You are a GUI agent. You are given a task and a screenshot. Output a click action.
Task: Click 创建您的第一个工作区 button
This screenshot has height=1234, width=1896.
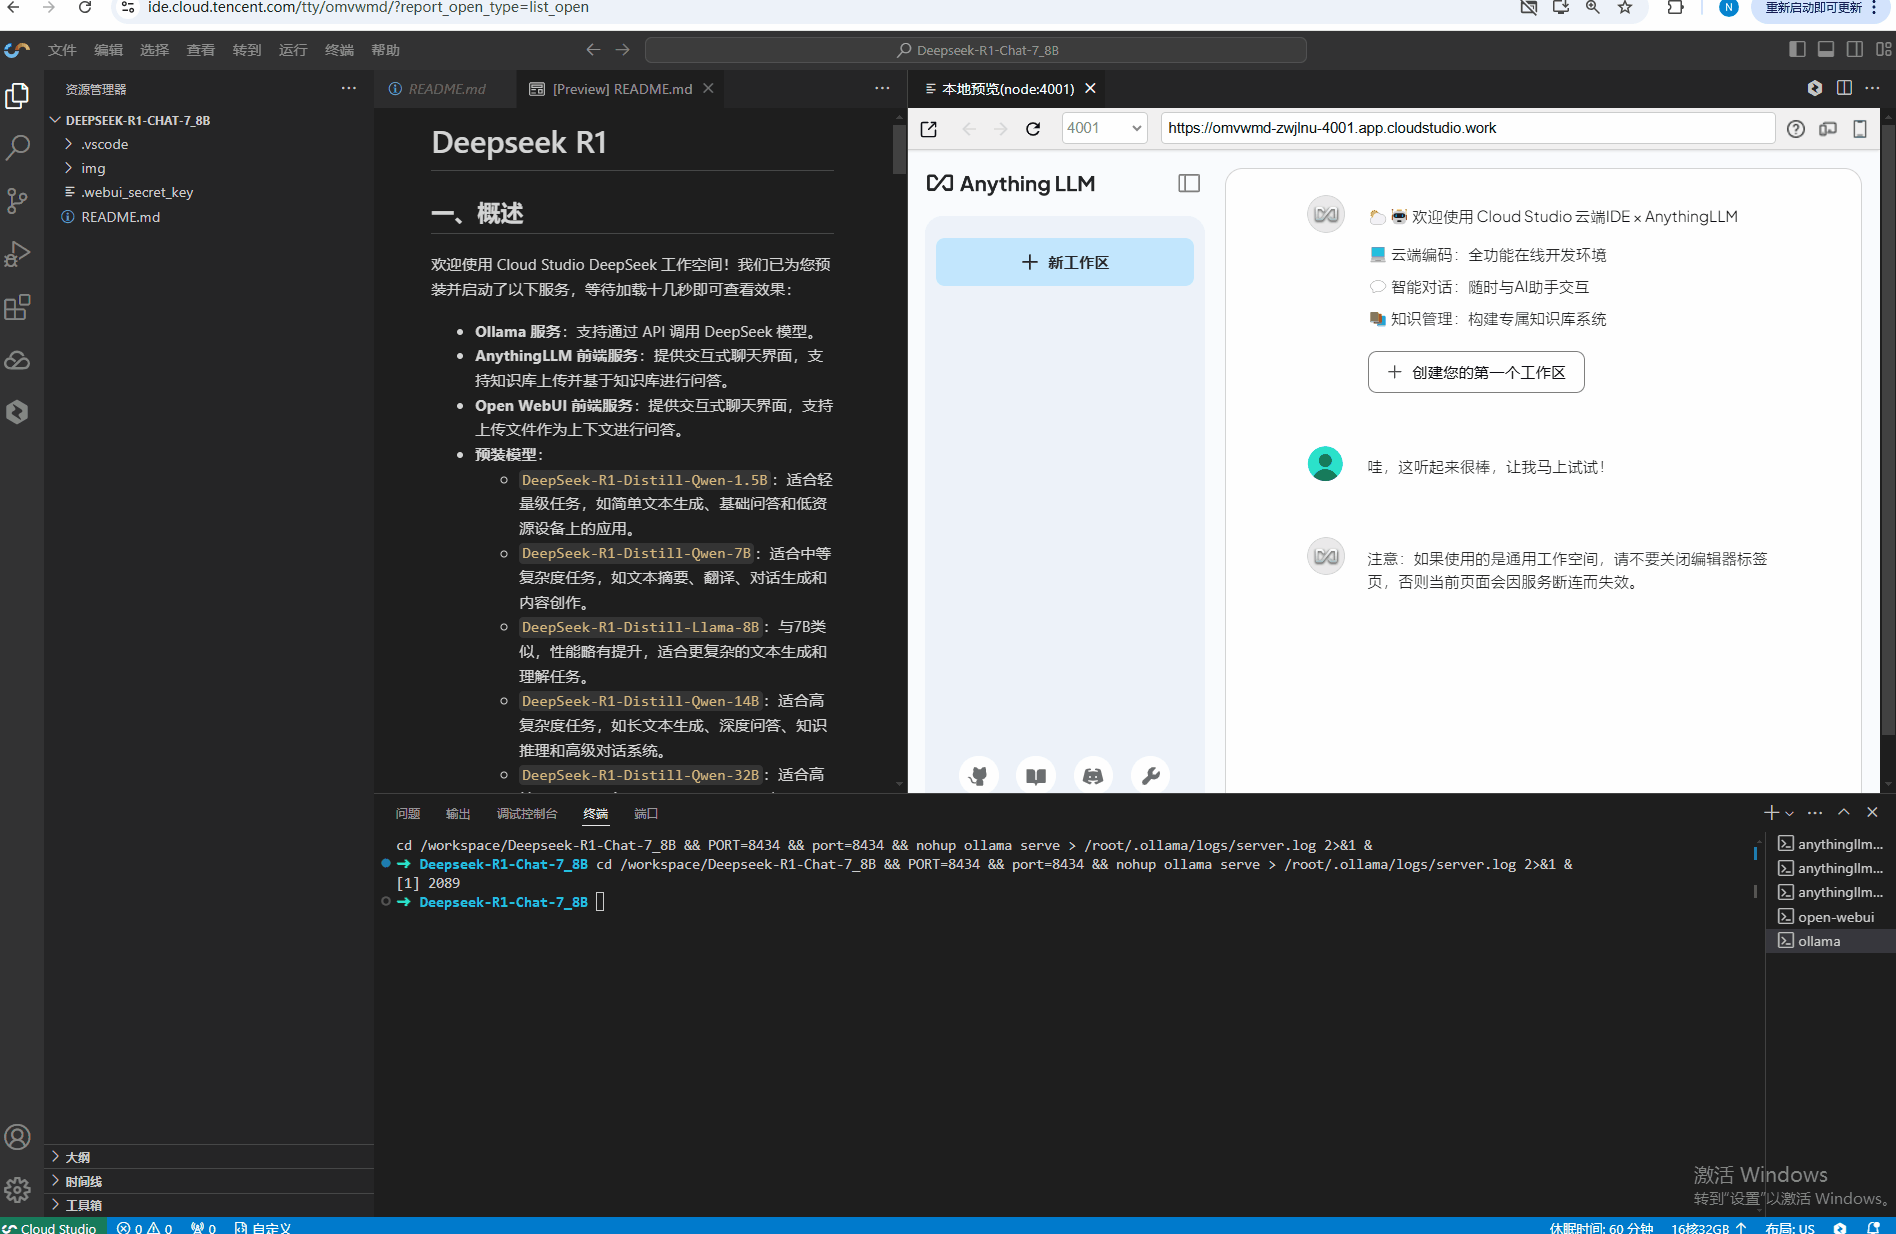(x=1476, y=372)
